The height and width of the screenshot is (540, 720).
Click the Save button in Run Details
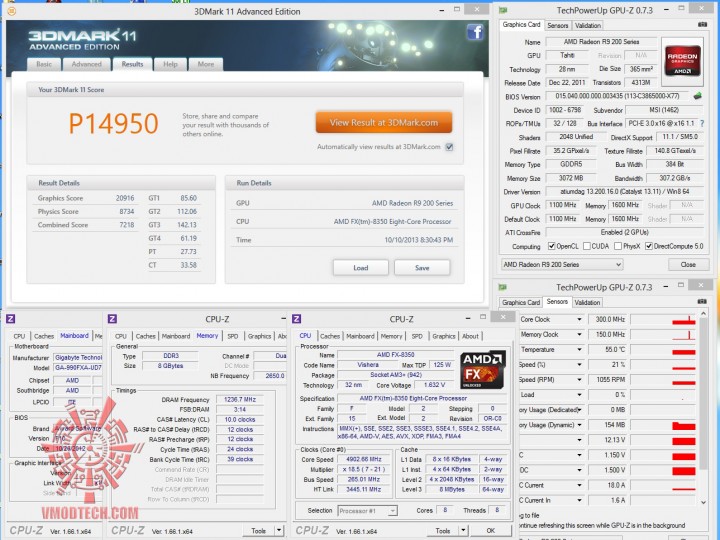point(422,268)
